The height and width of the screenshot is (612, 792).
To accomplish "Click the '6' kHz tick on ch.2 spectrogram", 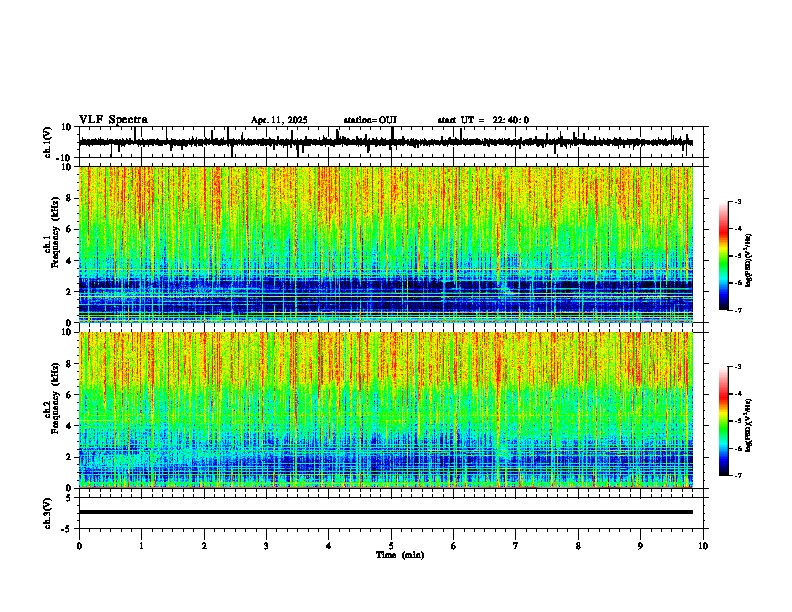I will 69,394.
